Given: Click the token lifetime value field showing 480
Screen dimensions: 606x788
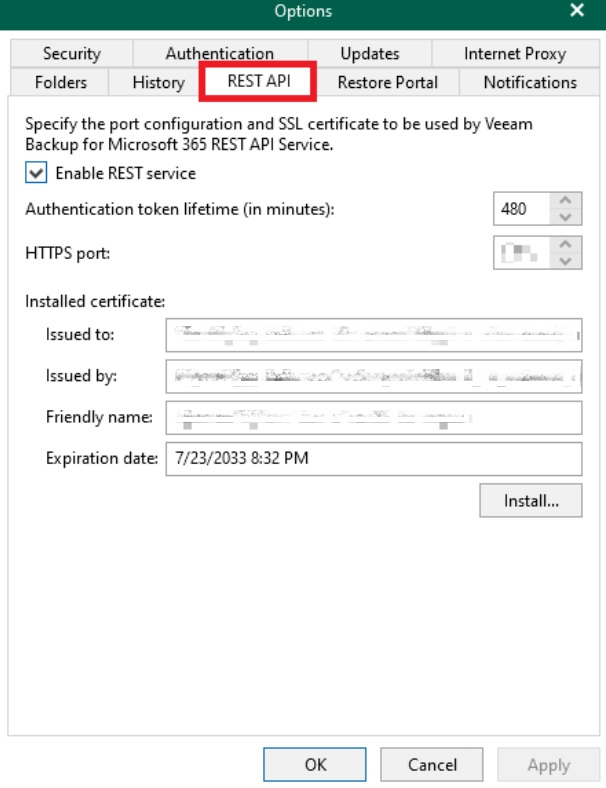Looking at the screenshot, I should 522,209.
